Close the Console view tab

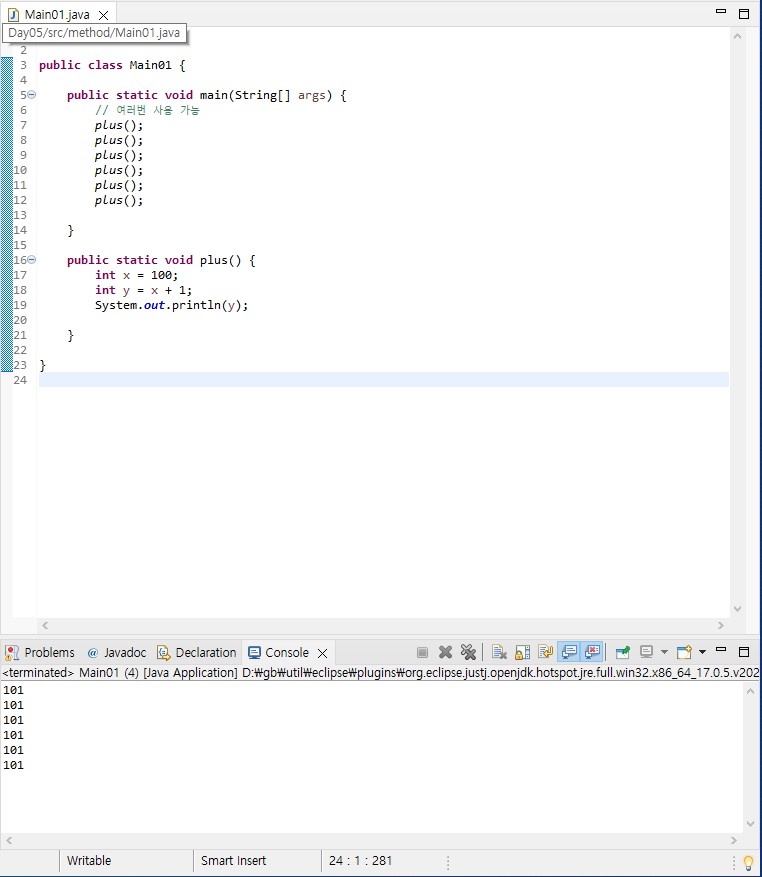pyautogui.click(x=322, y=653)
